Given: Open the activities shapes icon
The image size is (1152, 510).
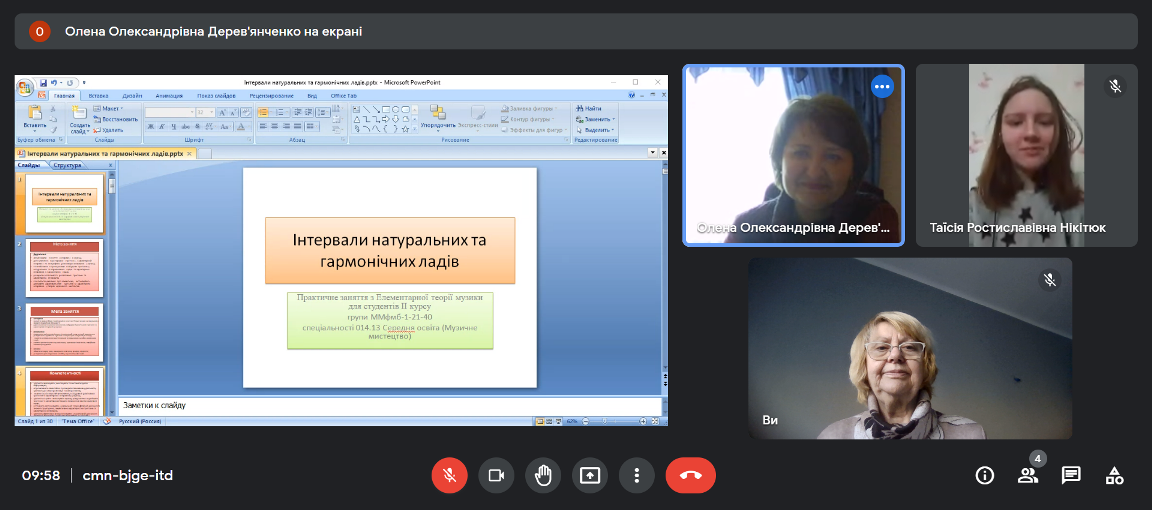Looking at the screenshot, I should 1114,475.
